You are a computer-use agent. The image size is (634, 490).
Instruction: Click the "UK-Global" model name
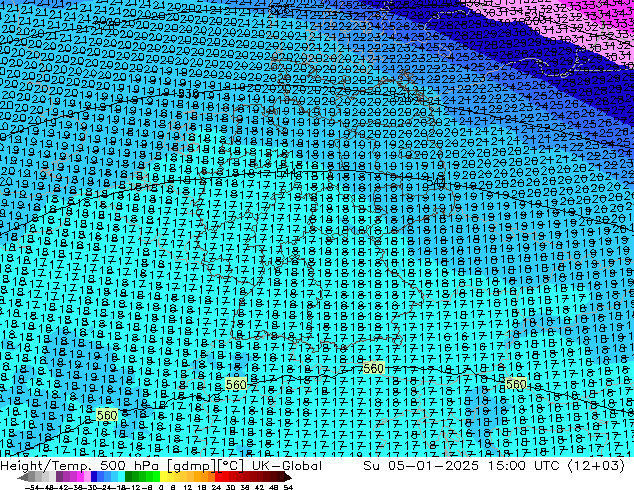(287, 466)
